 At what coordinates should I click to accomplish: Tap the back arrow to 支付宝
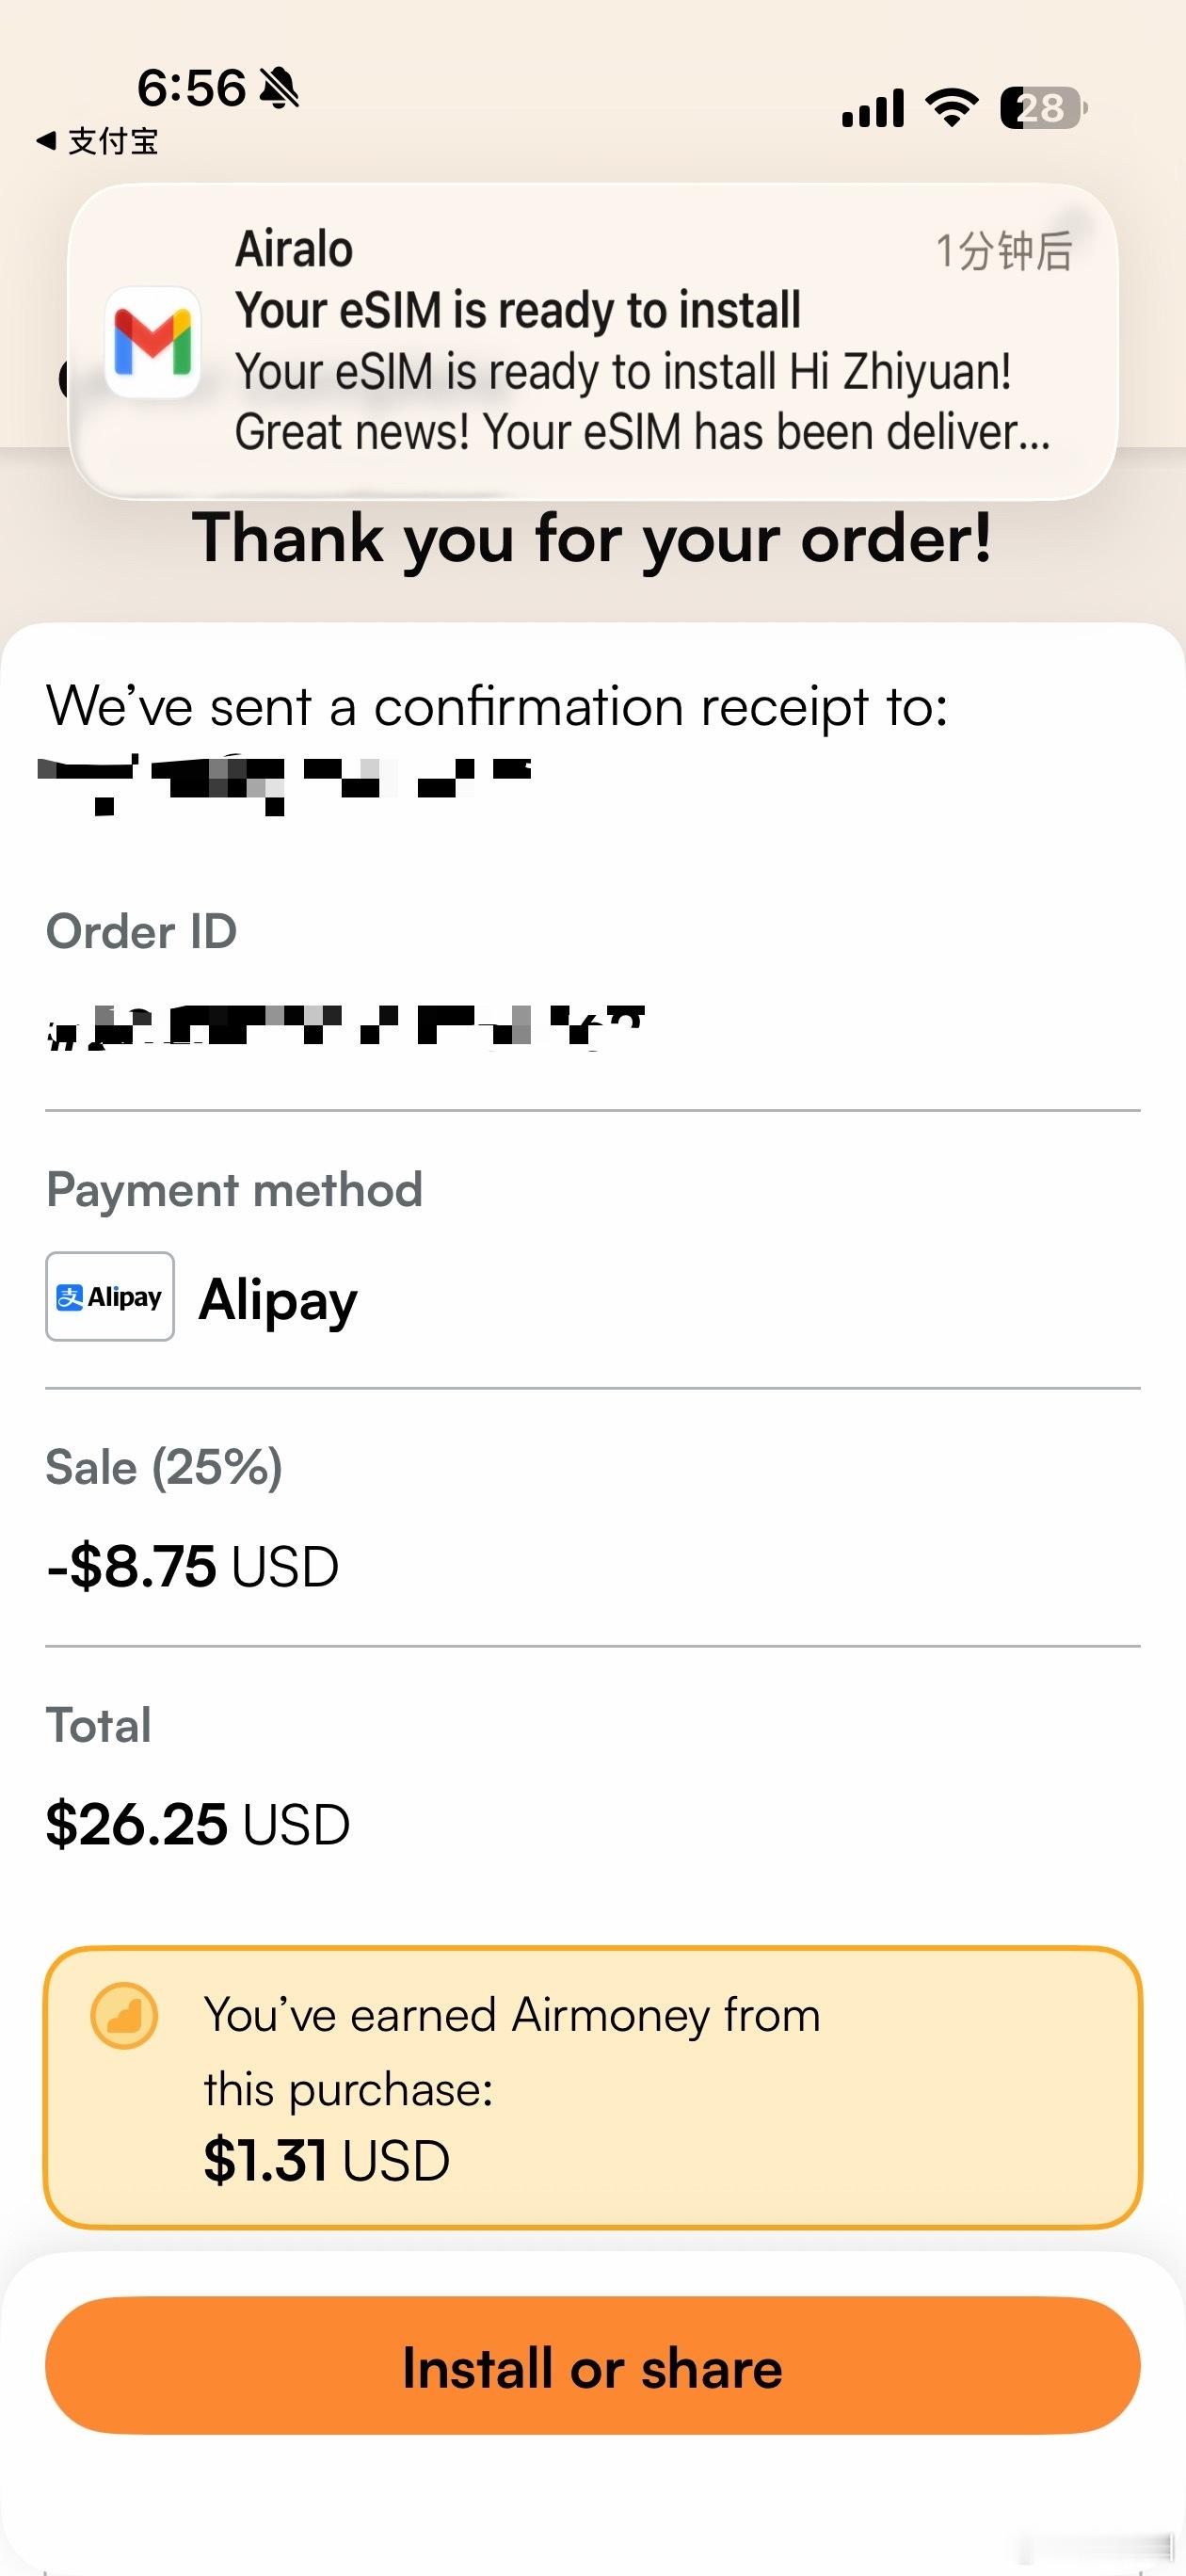[x=46, y=141]
